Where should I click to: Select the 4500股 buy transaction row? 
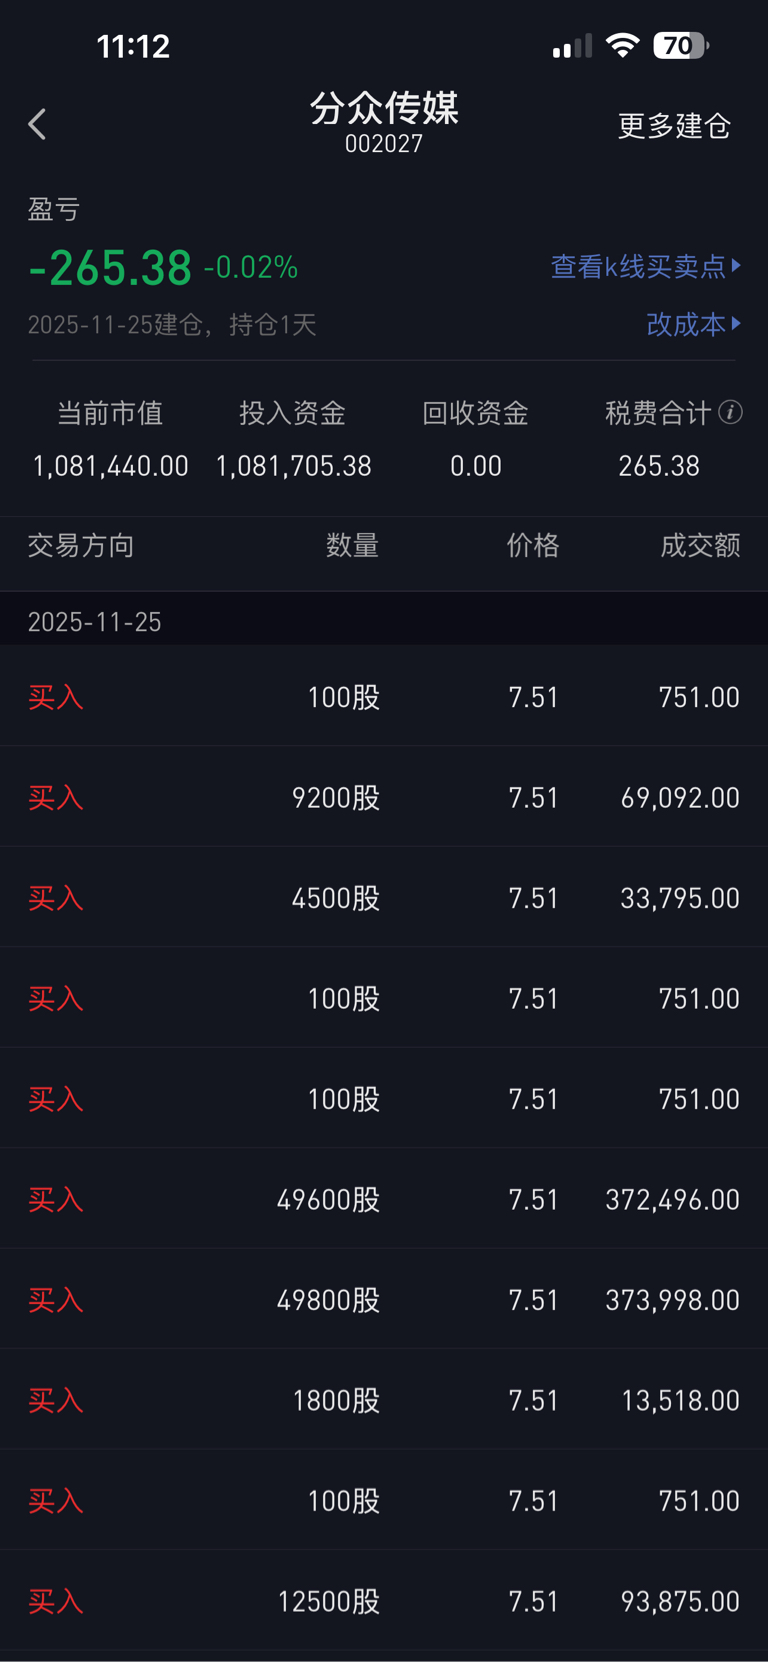click(384, 898)
